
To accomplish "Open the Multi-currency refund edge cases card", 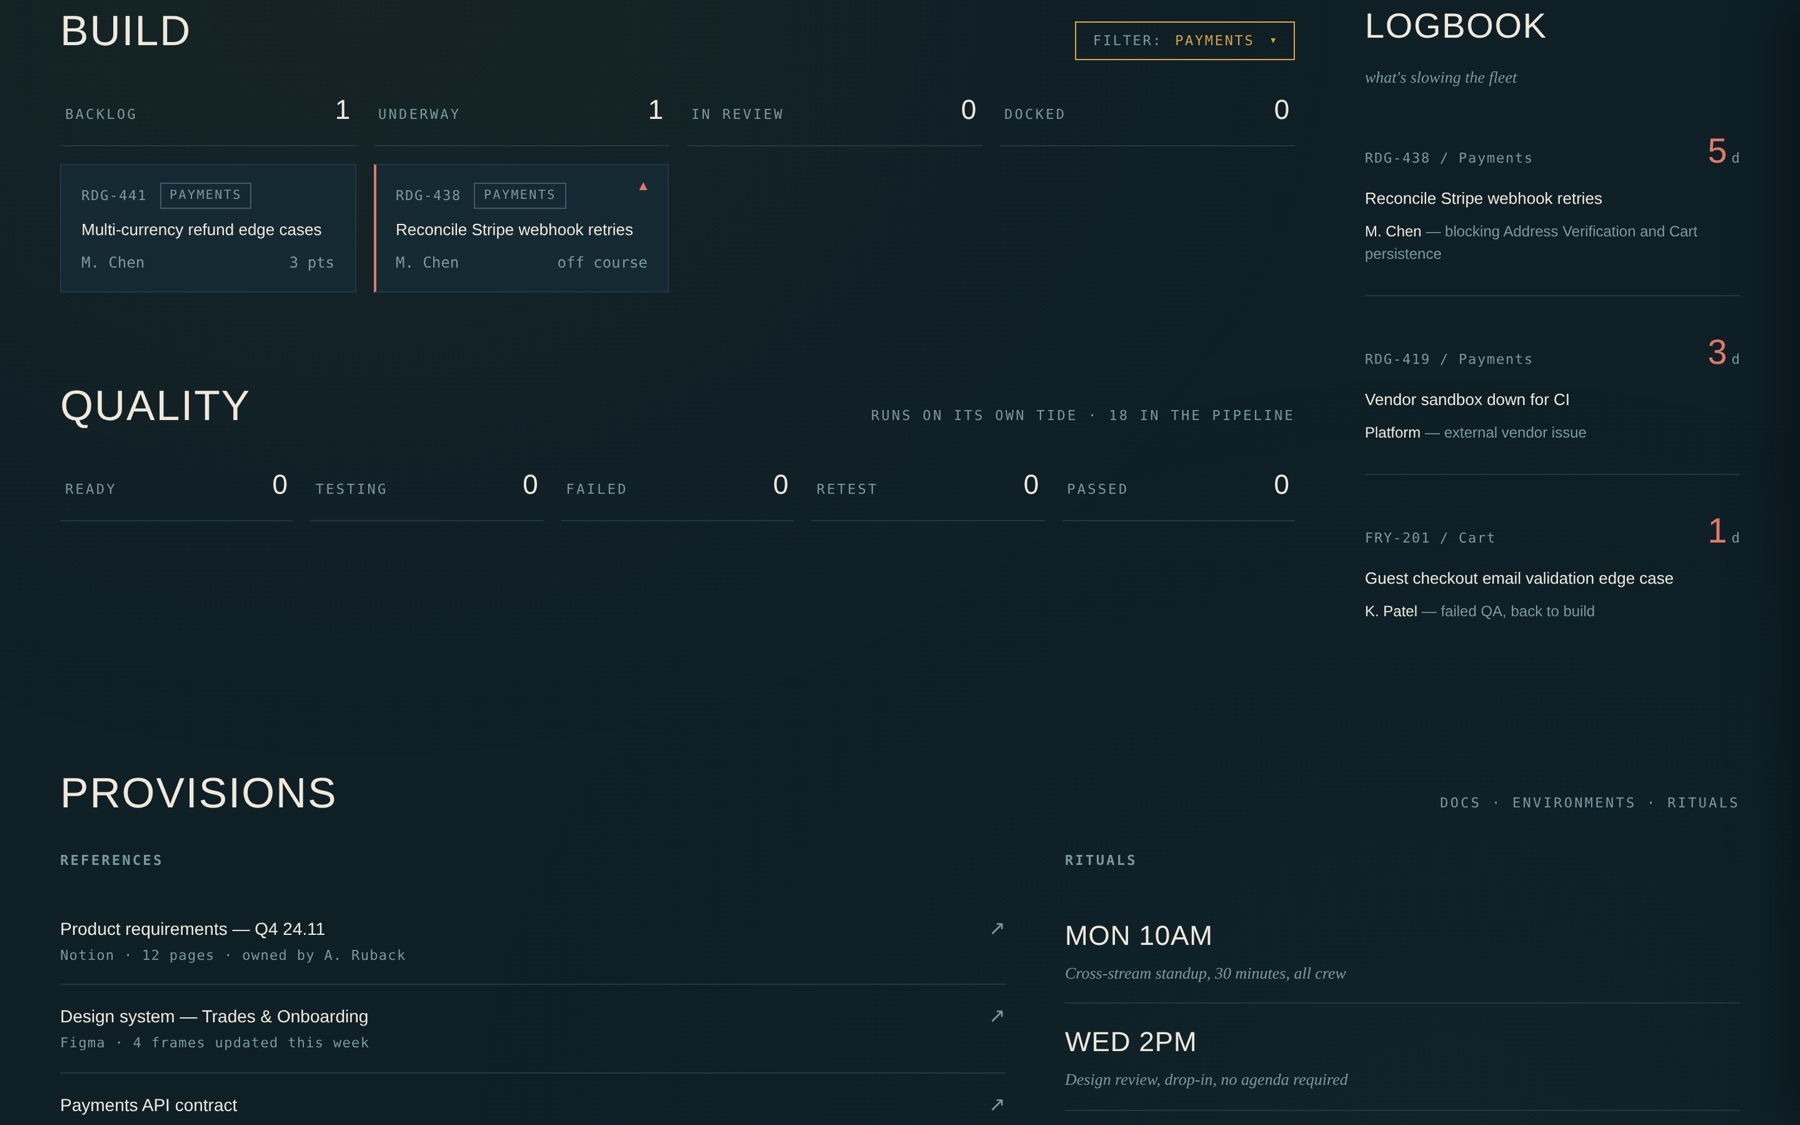I will [208, 228].
